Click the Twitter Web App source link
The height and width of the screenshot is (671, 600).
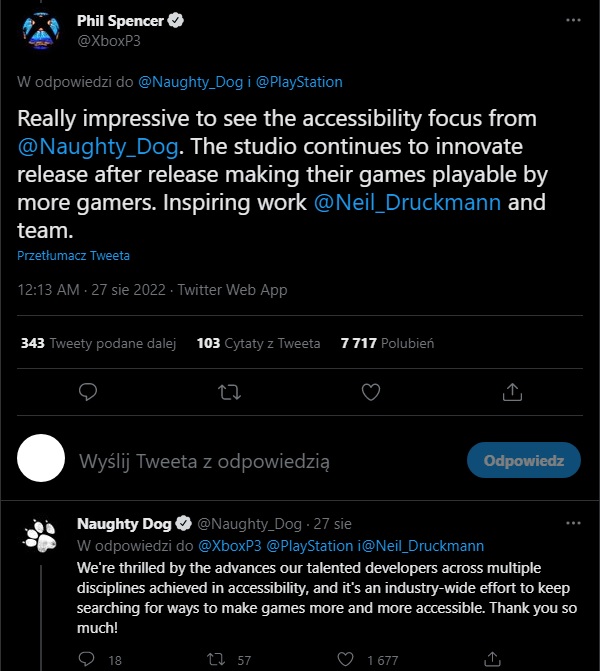click(232, 290)
